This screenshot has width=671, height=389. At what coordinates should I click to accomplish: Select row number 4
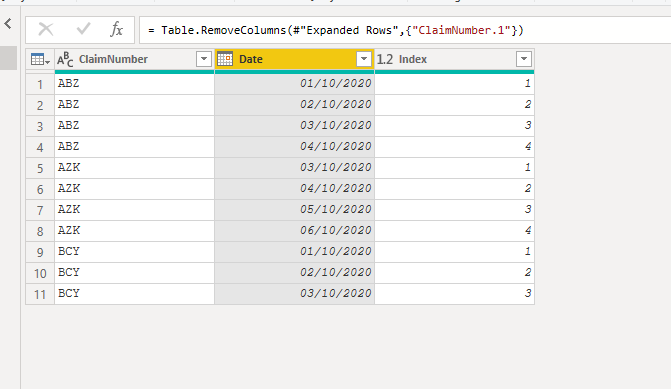click(40, 147)
